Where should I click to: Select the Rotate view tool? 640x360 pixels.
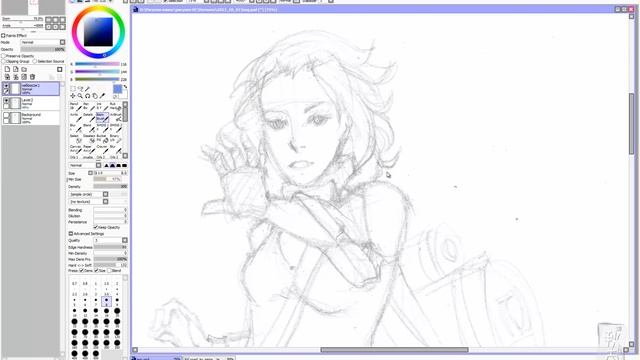pos(87,96)
